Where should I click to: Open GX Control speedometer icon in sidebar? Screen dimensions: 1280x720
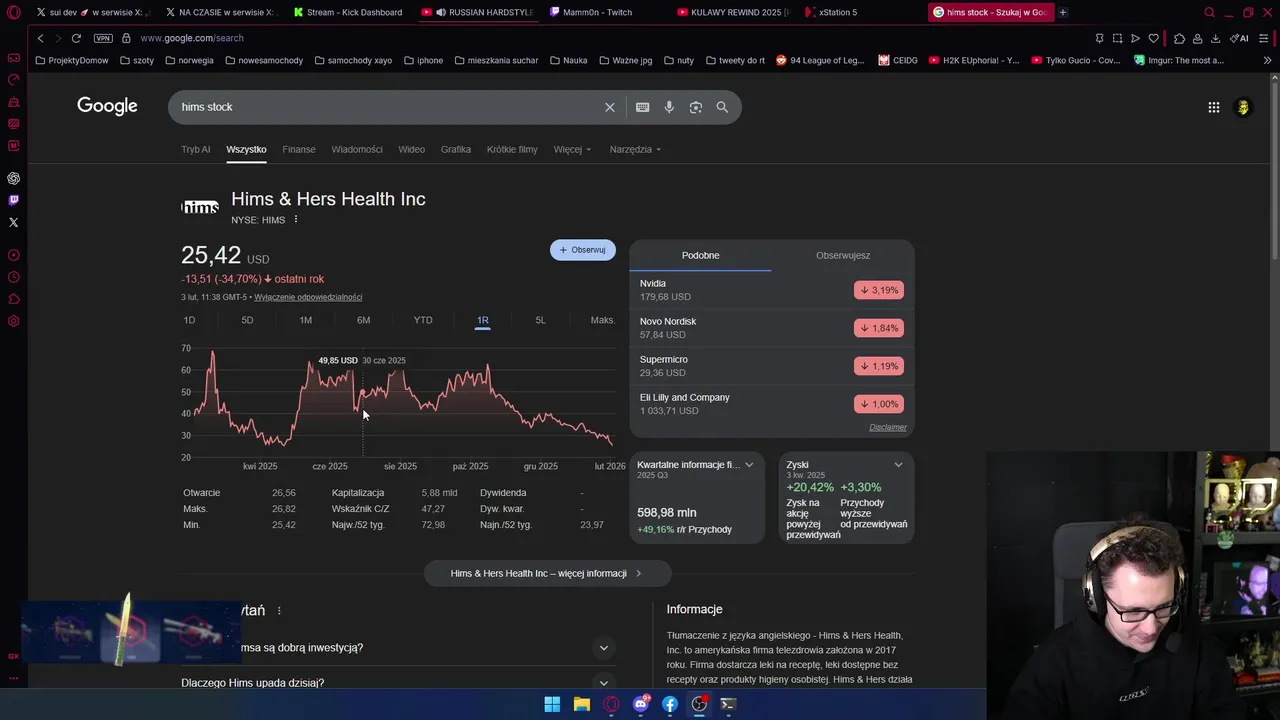(x=13, y=80)
